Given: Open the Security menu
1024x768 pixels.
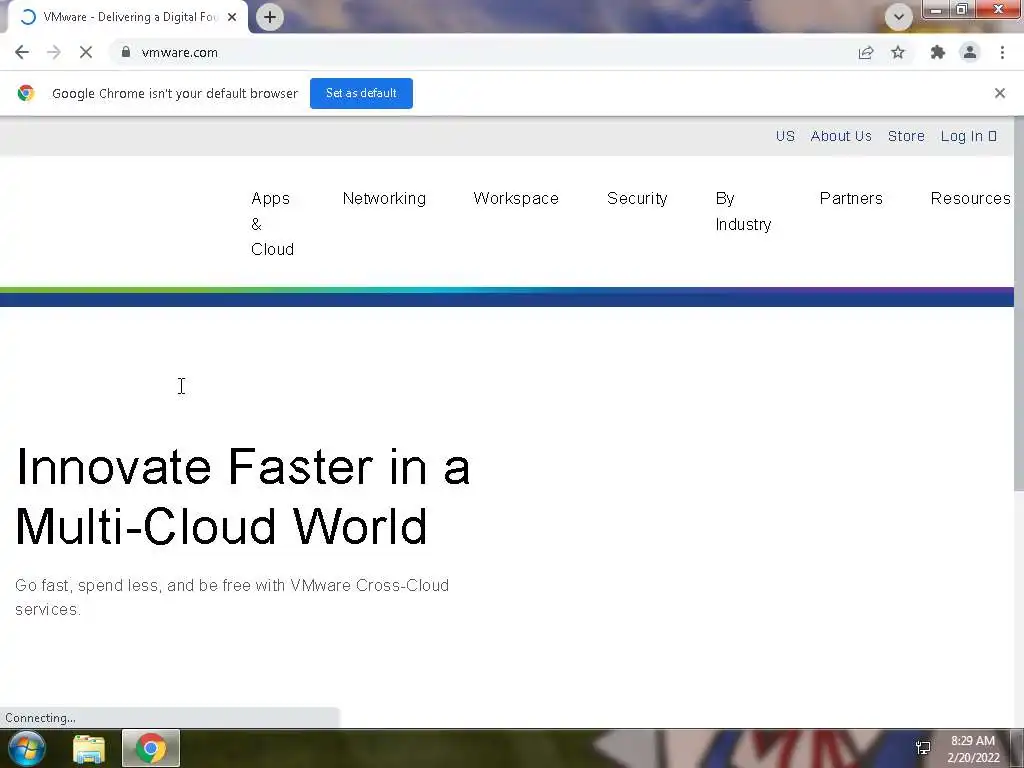Looking at the screenshot, I should coord(637,198).
